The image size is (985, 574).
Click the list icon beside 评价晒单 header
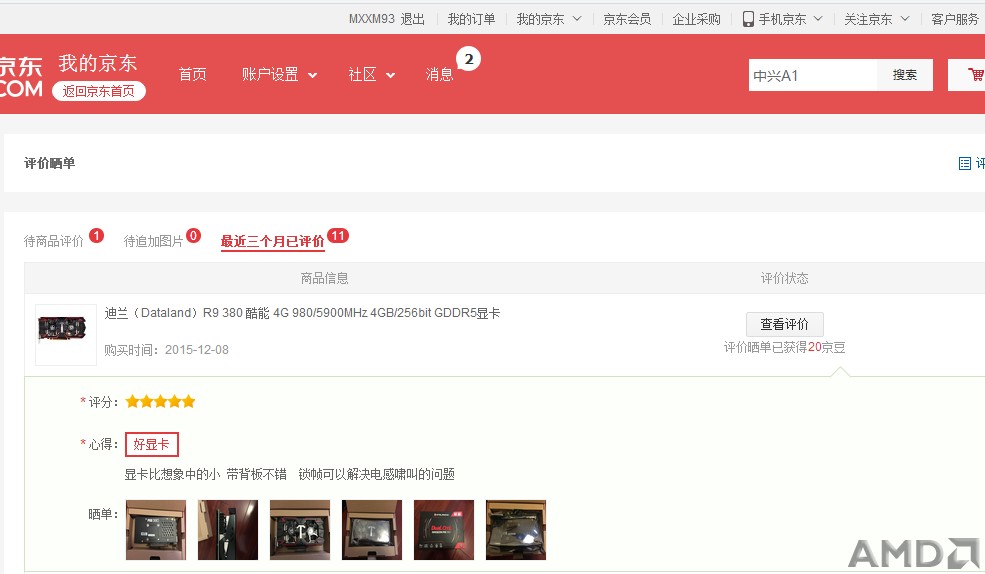pos(965,163)
